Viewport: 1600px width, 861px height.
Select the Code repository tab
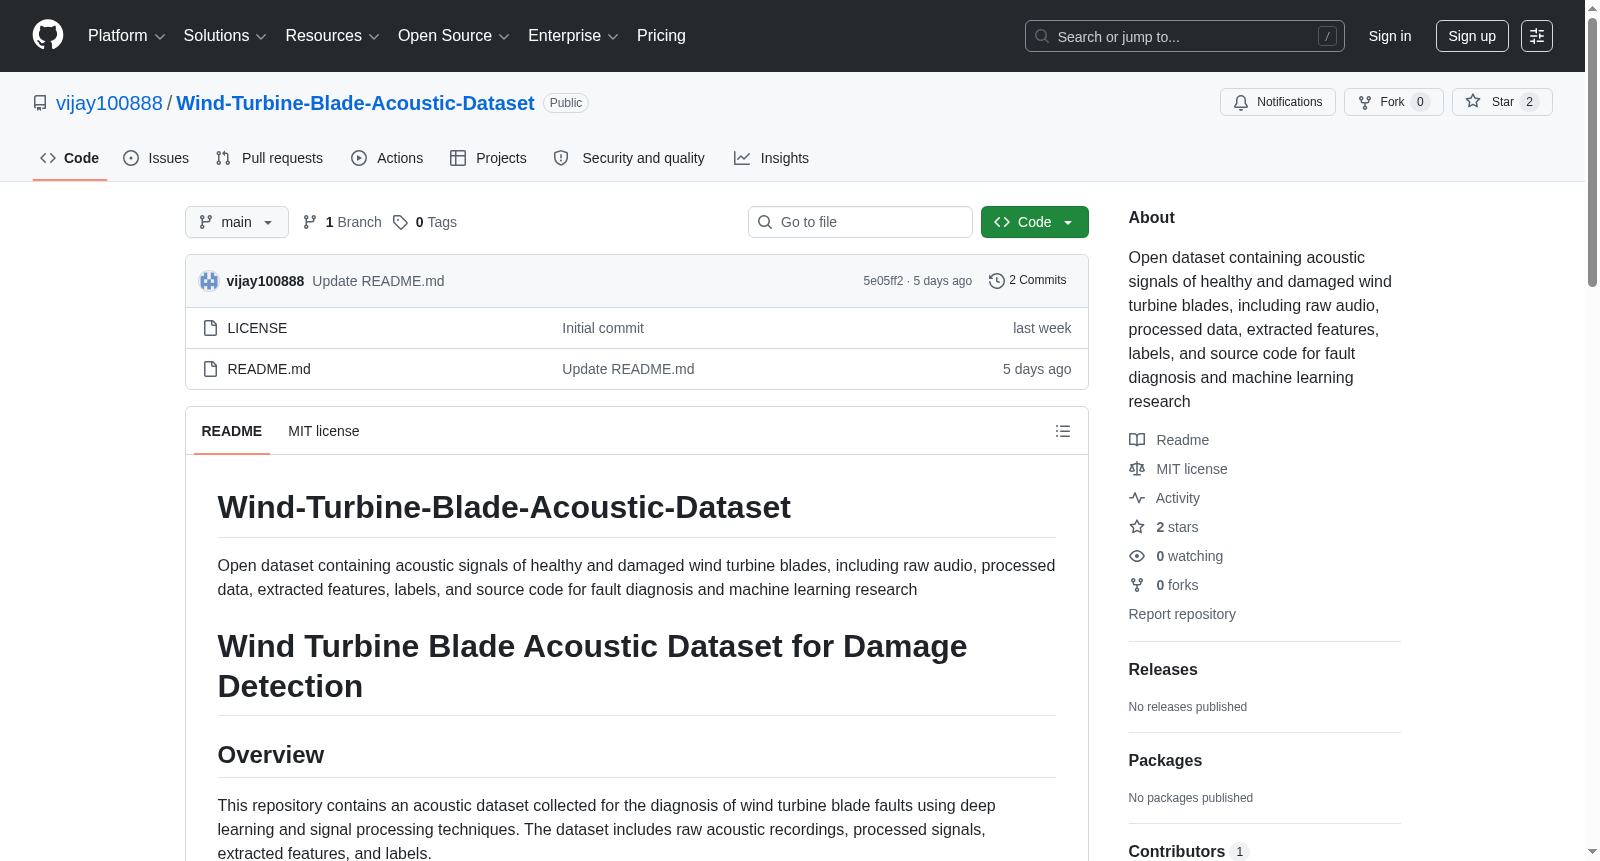tap(70, 158)
